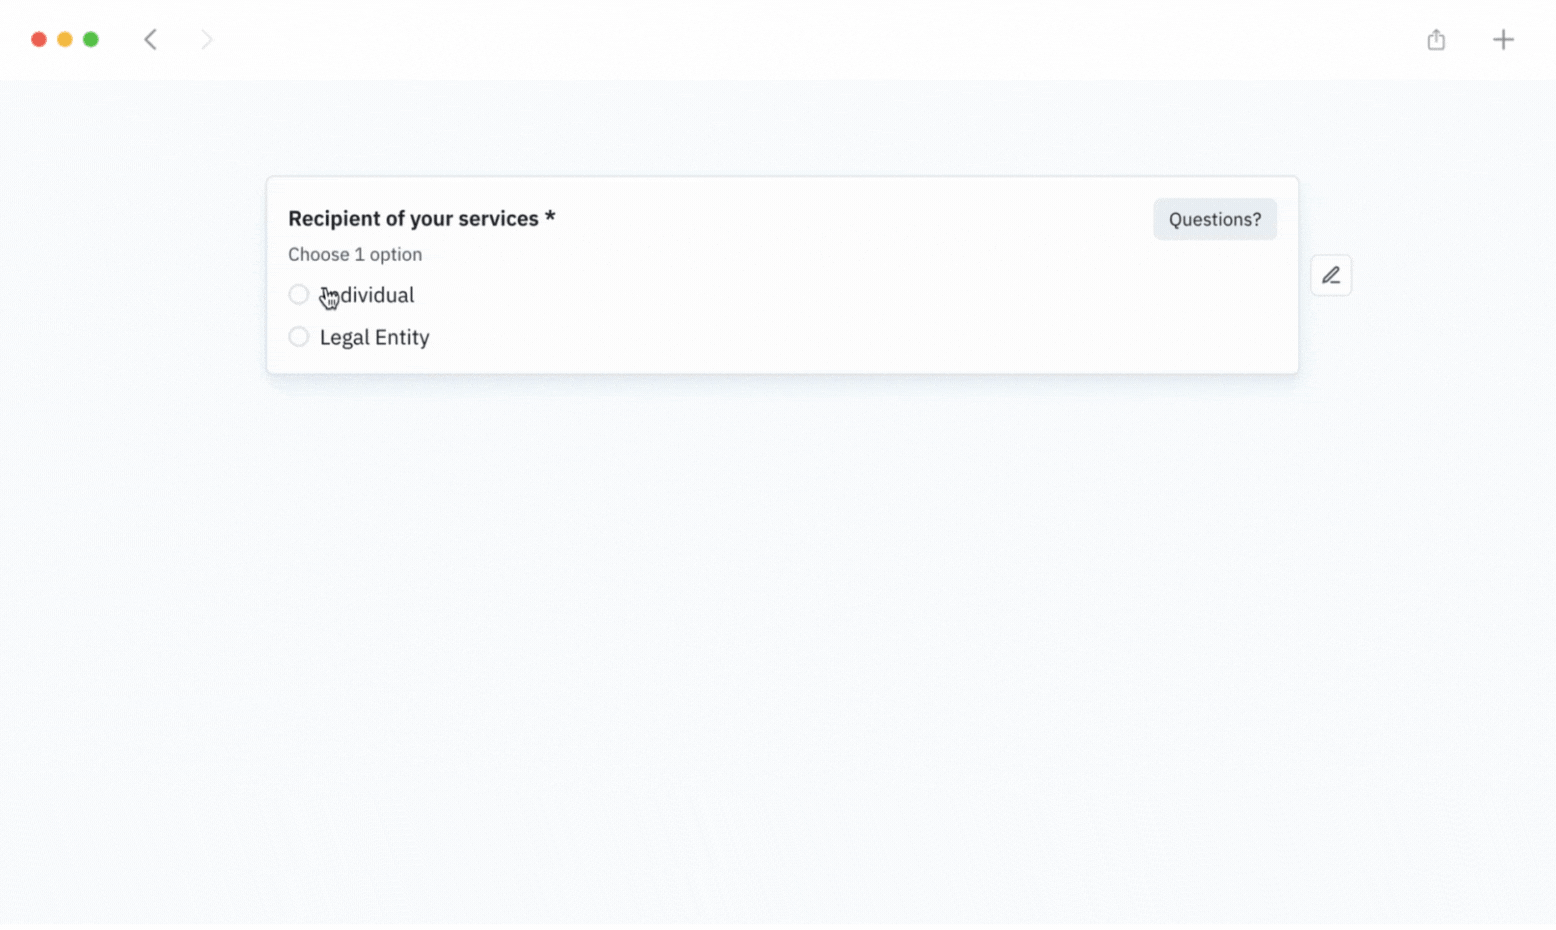1556x930 pixels.
Task: Click the Choose 1 option hint text
Action: point(354,254)
